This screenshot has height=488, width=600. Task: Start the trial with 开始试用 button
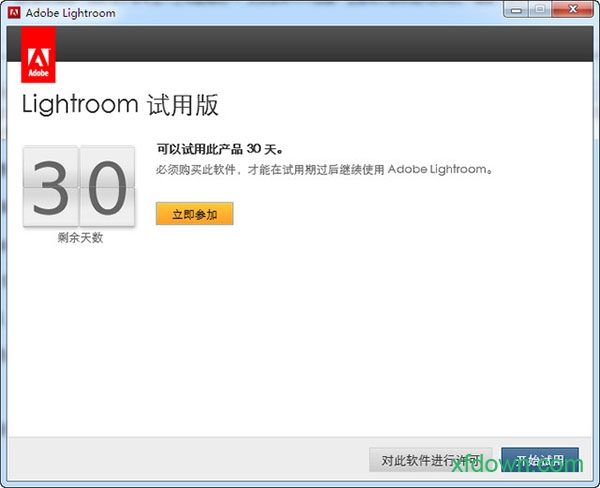coord(540,460)
